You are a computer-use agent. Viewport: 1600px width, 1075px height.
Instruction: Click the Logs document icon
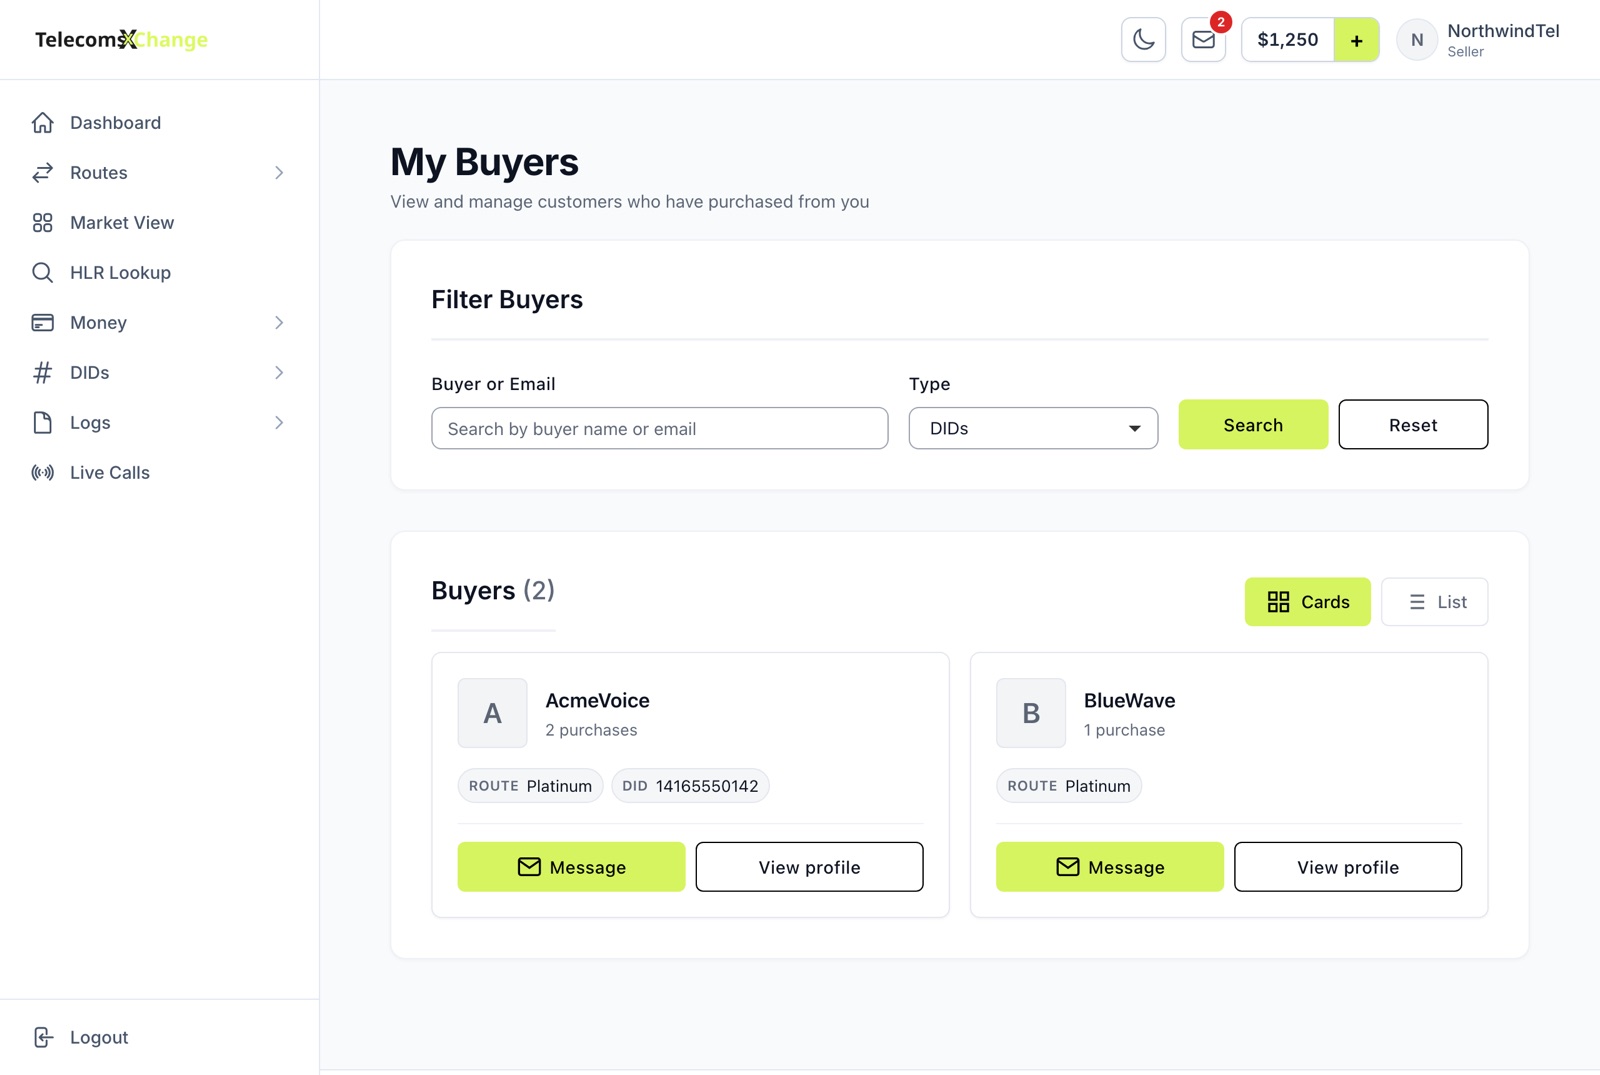pyautogui.click(x=42, y=423)
